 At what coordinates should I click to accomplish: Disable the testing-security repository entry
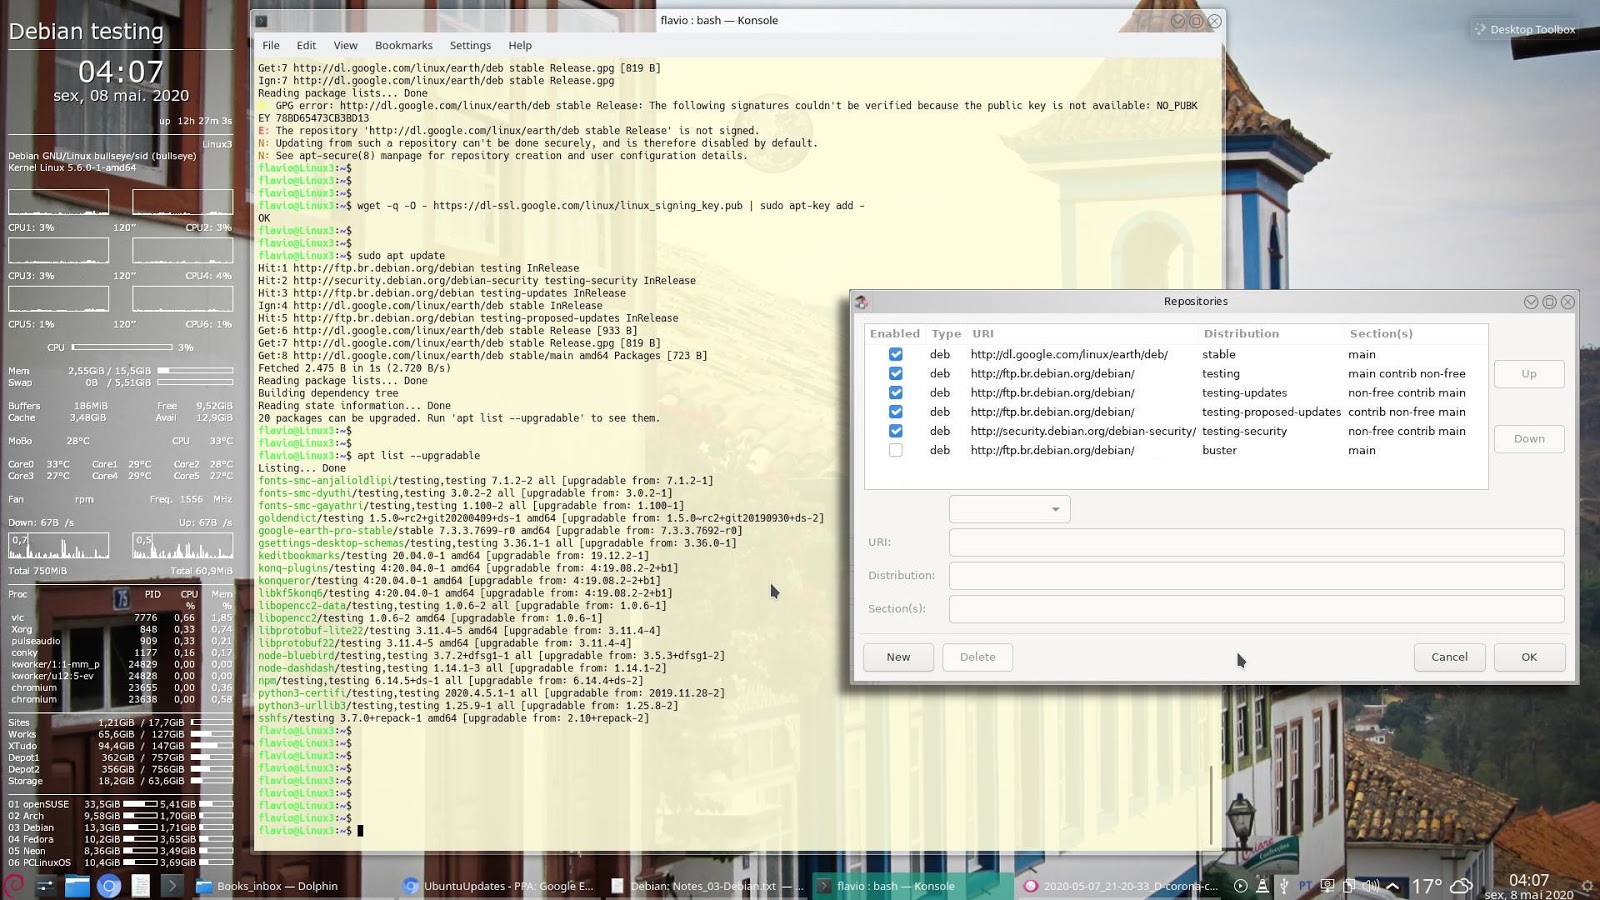895,431
